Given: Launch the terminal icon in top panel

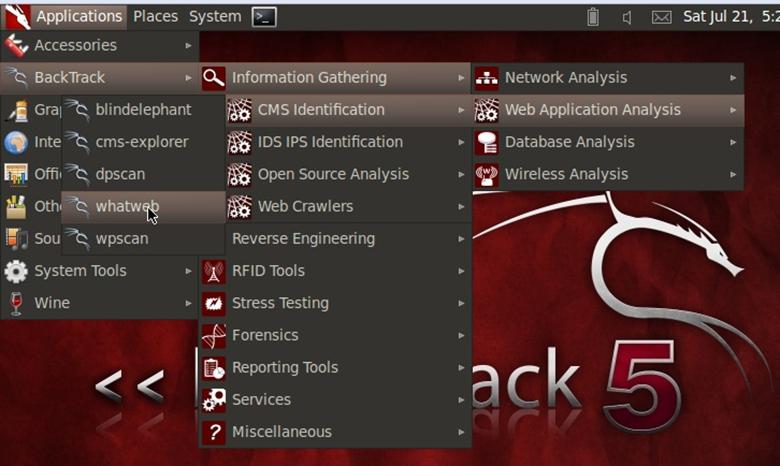Looking at the screenshot, I should click(264, 16).
